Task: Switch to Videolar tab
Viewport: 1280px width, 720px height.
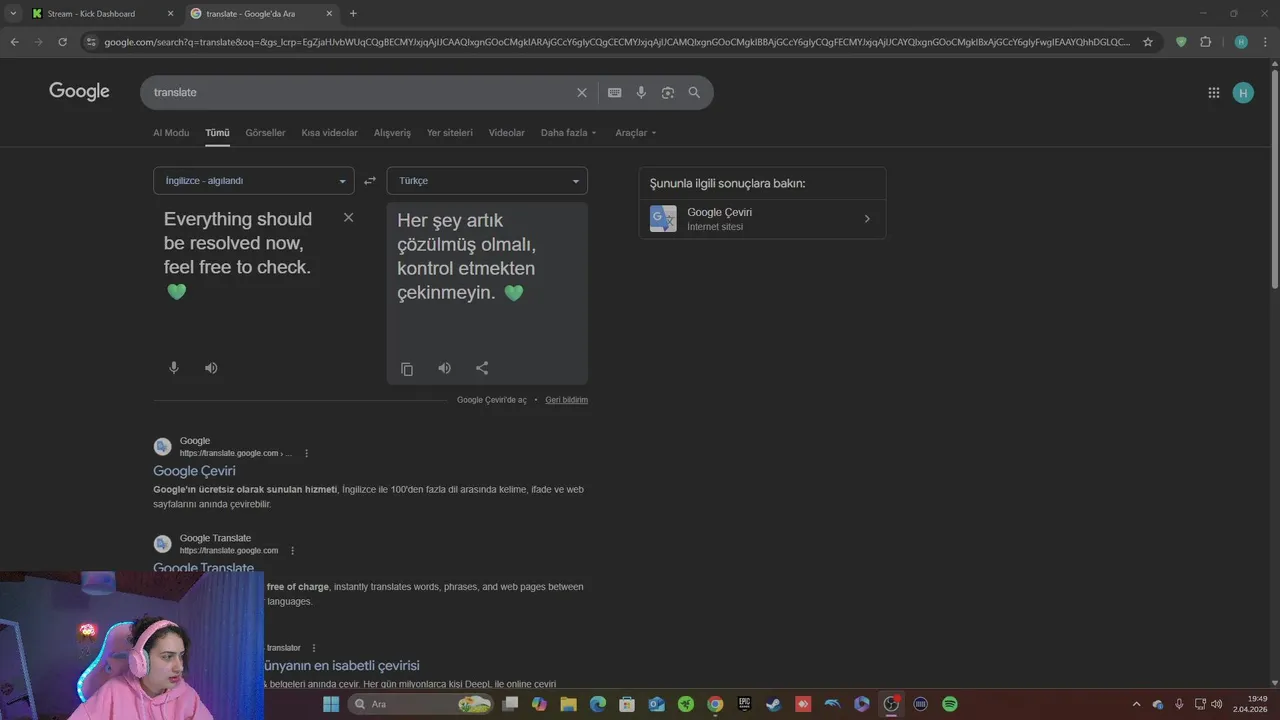Action: [506, 133]
